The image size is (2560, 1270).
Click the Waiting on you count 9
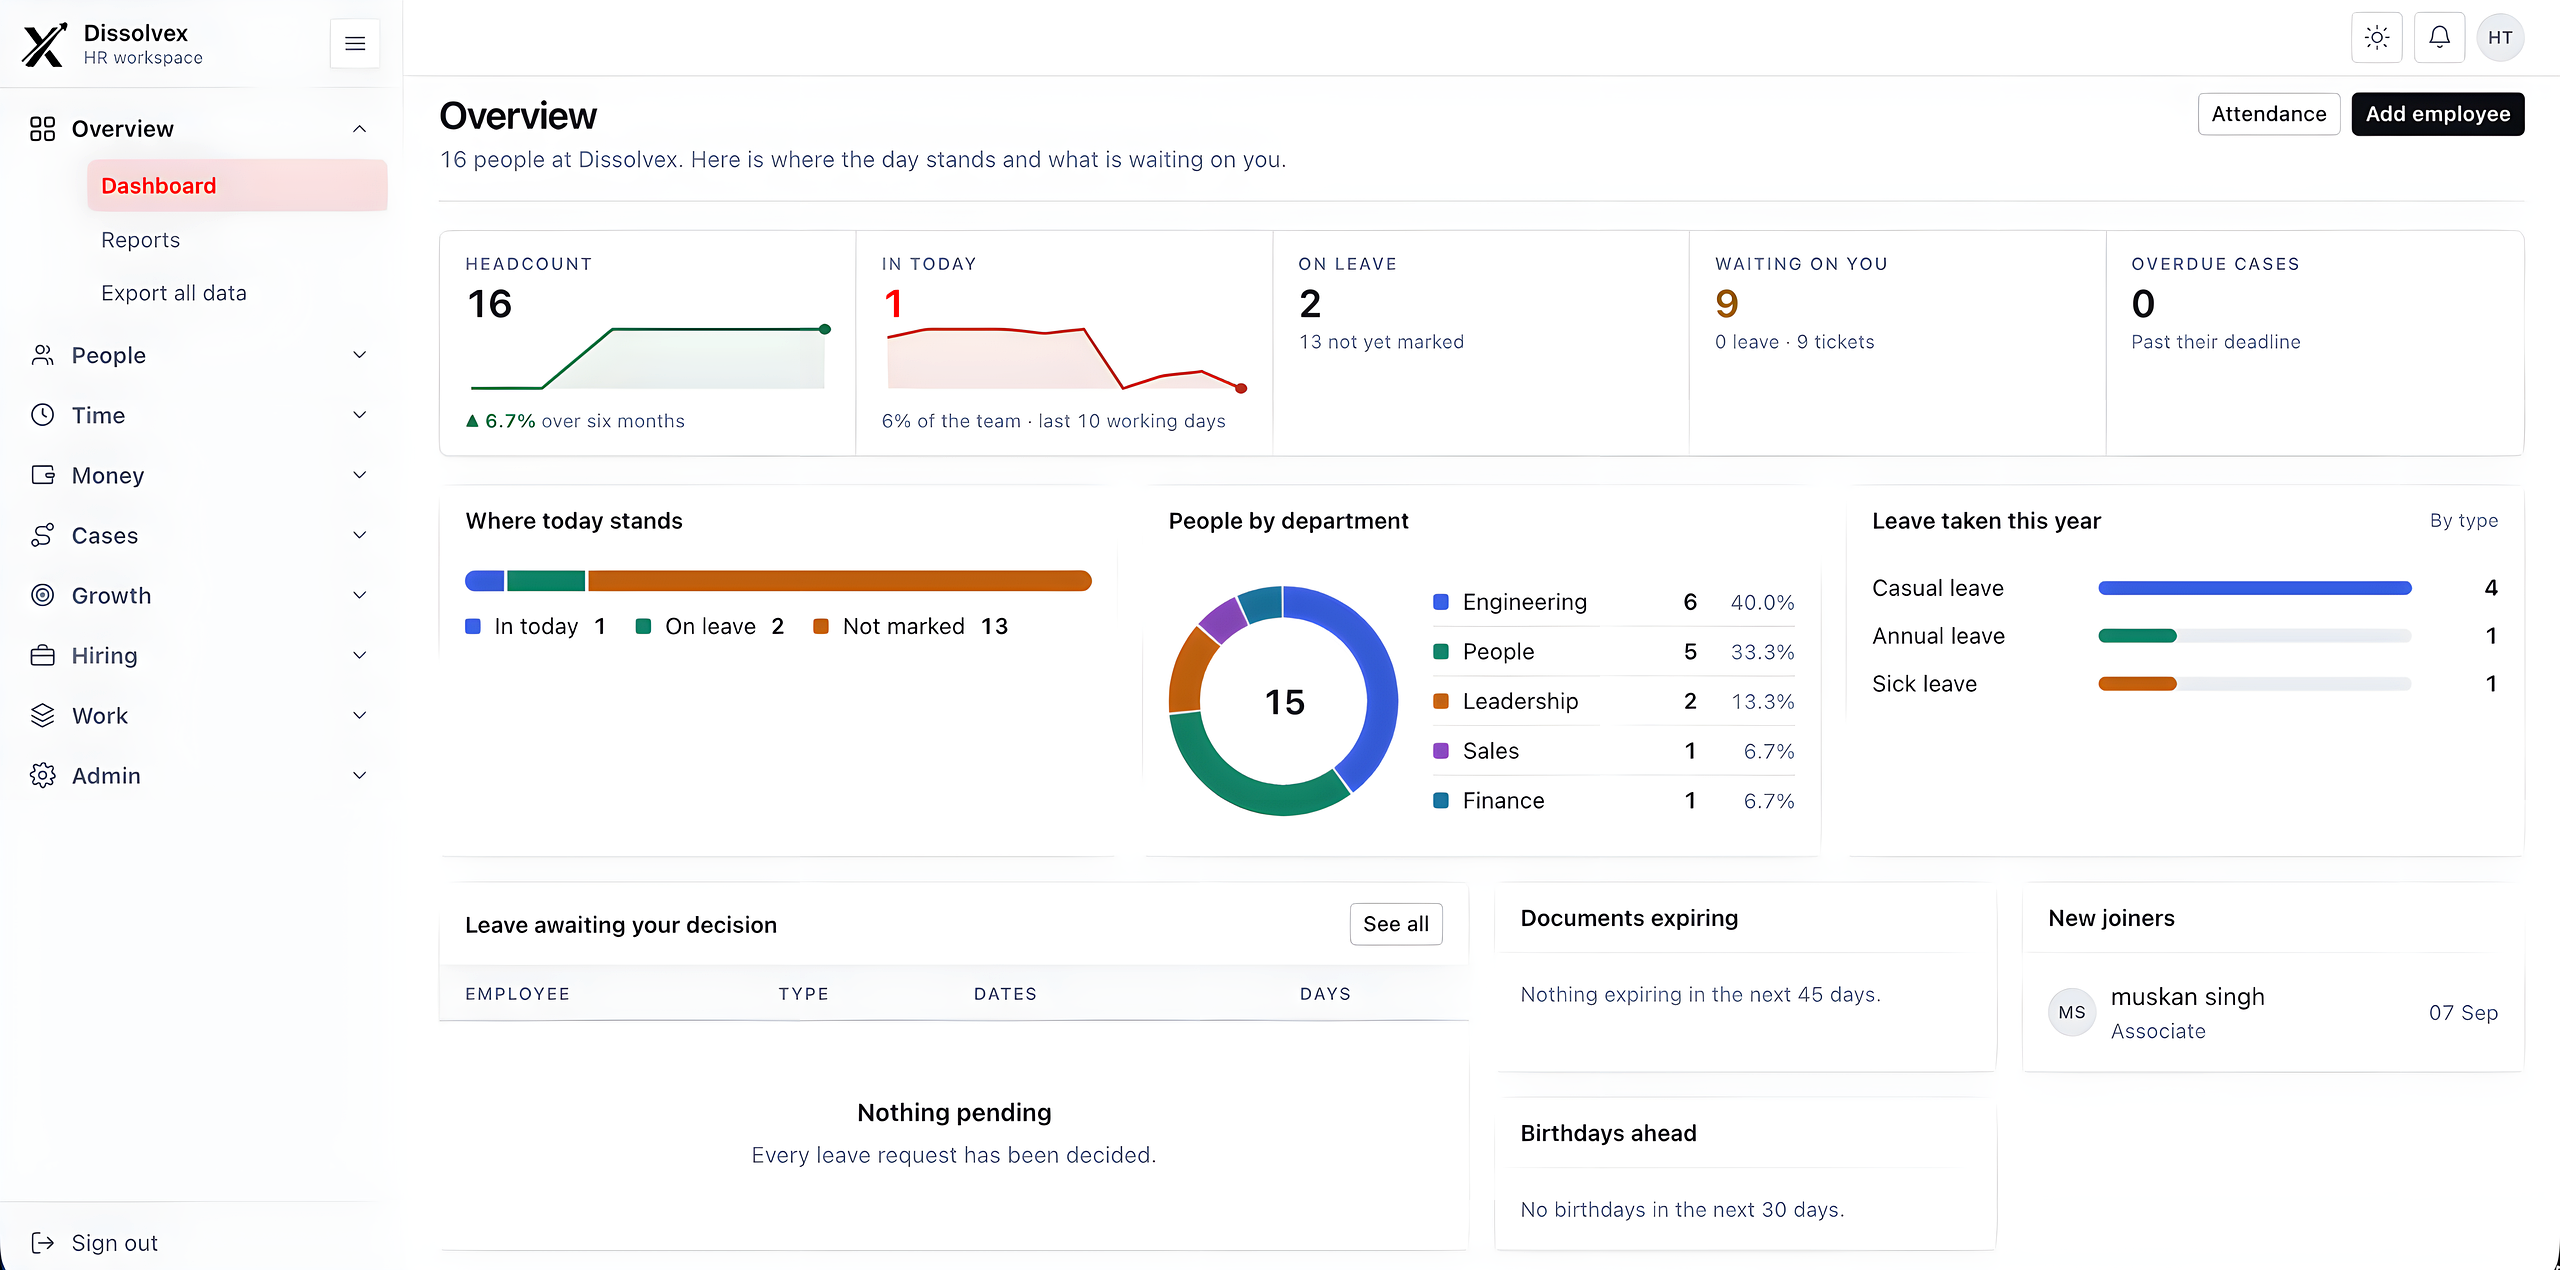[1727, 303]
